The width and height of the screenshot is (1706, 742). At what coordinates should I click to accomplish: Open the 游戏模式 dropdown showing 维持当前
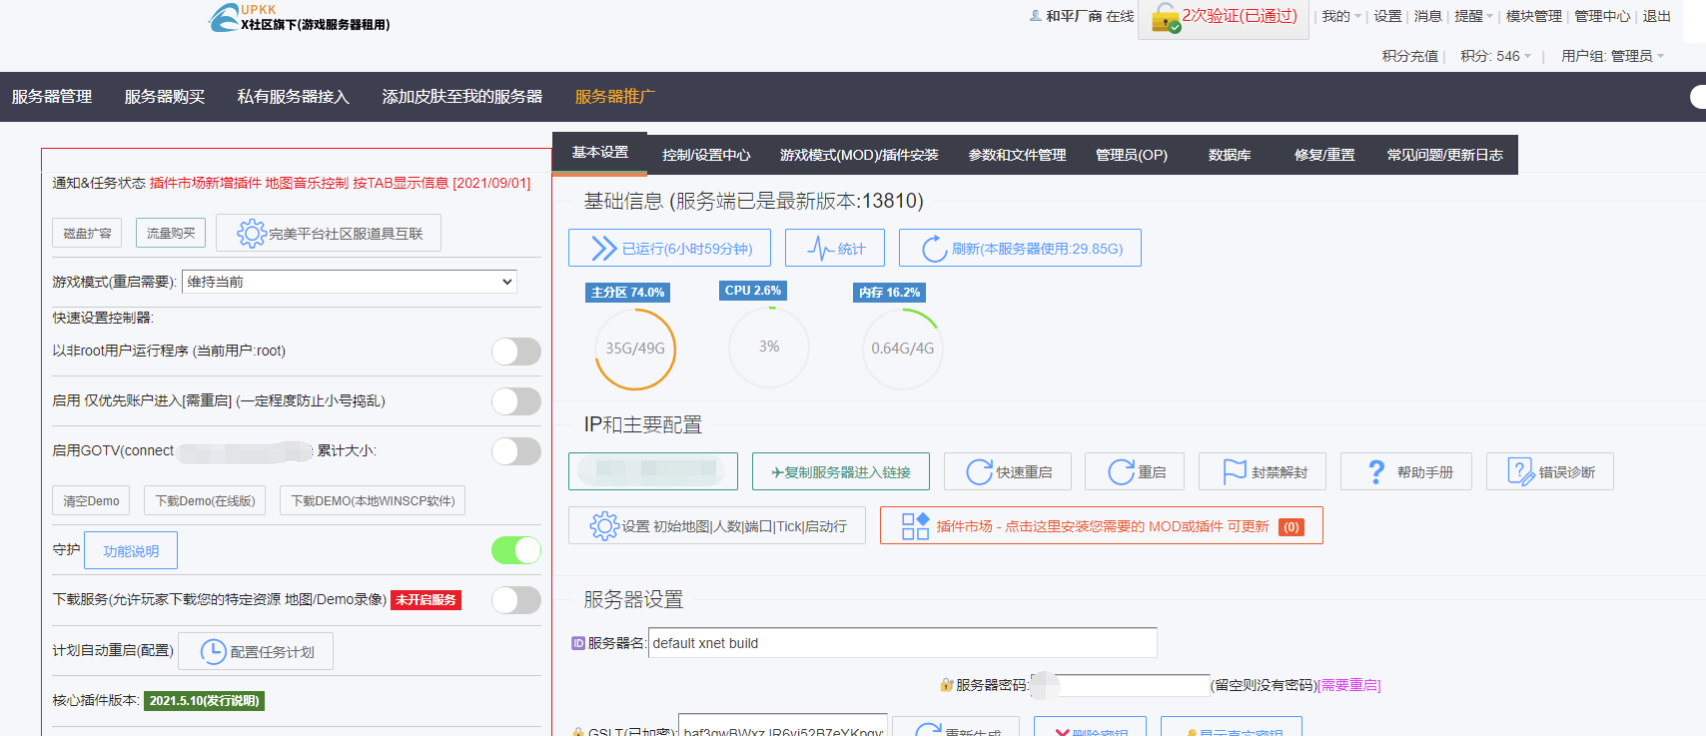coord(349,282)
